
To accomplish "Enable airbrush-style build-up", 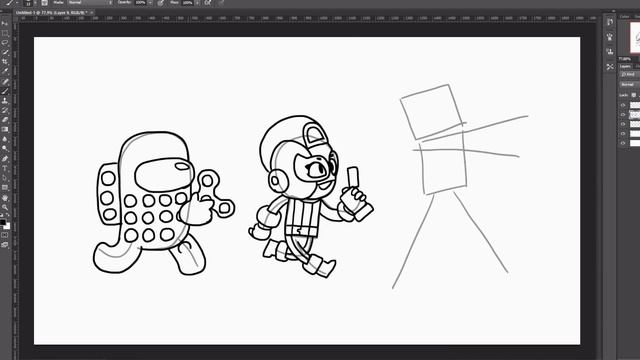I will click(207, 3).
